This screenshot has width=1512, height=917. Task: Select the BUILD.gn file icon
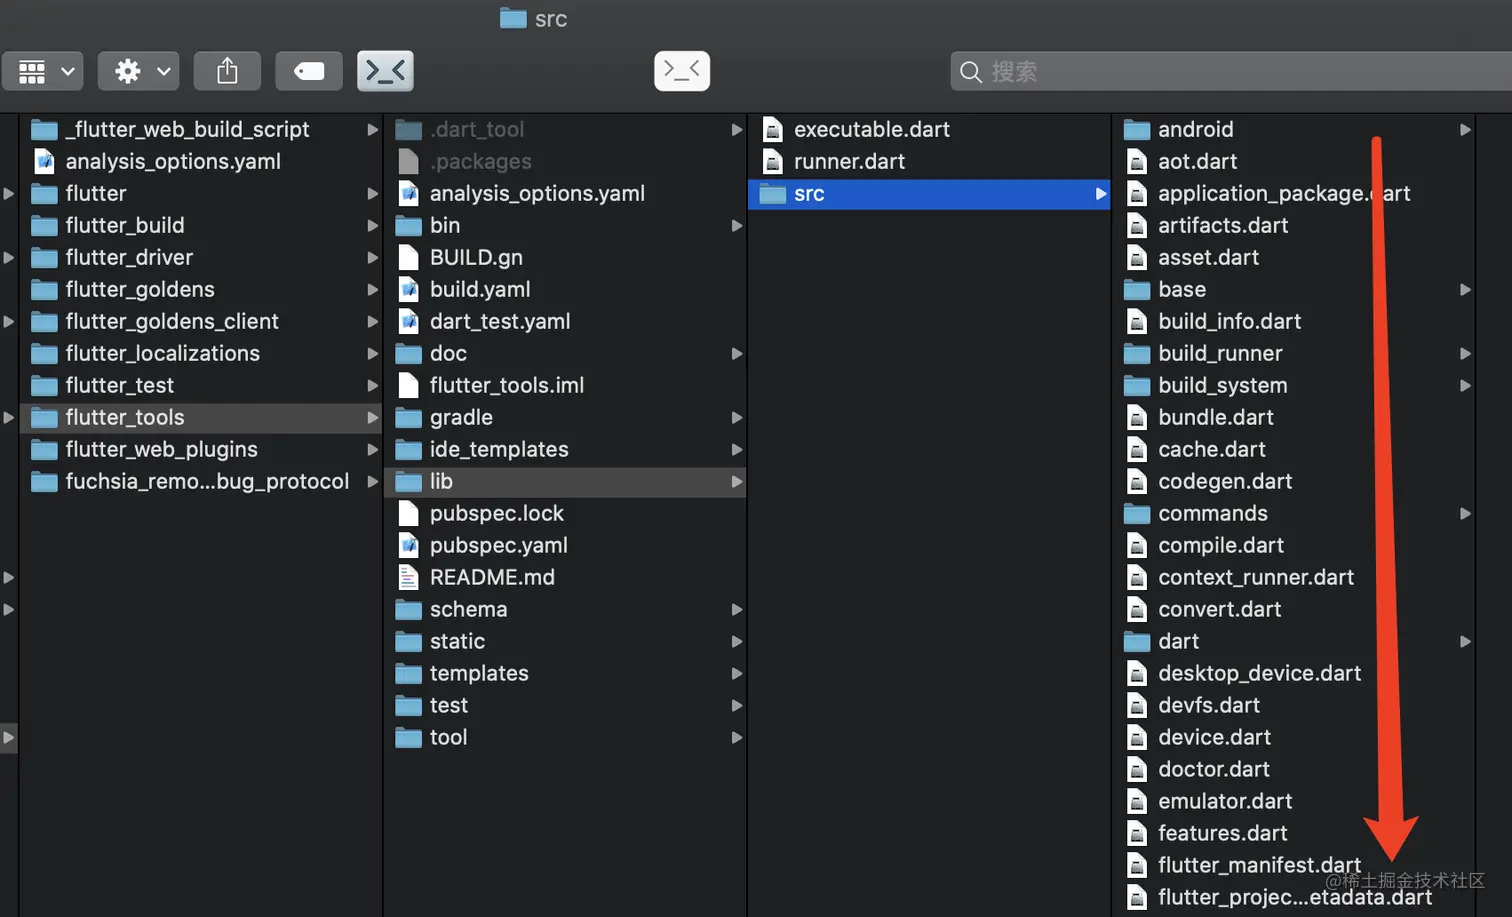408,258
